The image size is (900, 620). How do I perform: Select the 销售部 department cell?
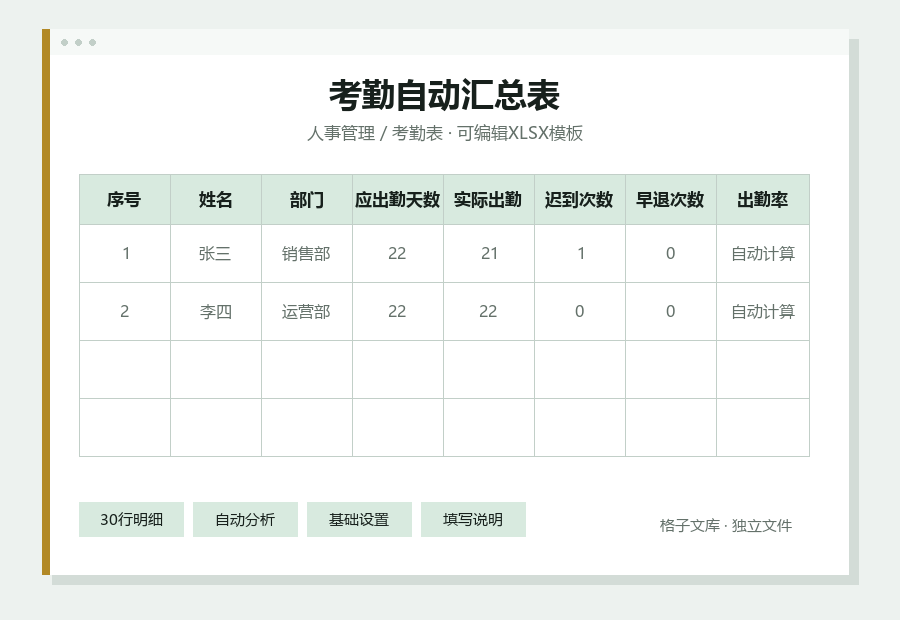click(x=307, y=254)
